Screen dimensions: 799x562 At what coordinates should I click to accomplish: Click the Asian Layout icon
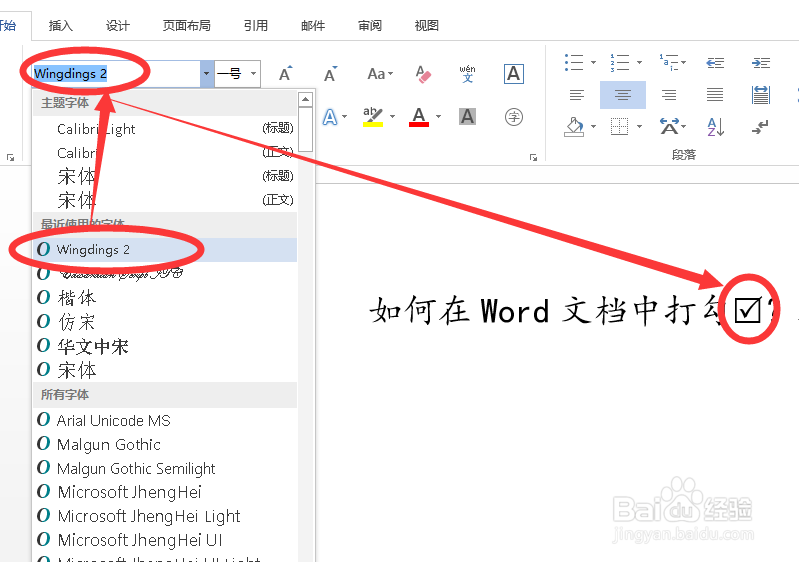coord(669,126)
